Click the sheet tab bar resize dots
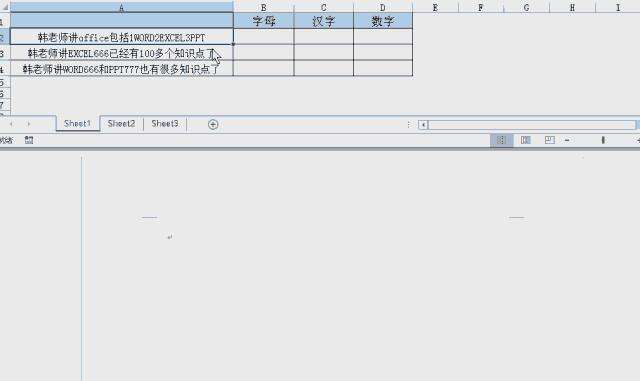This screenshot has width=640, height=381. point(409,125)
